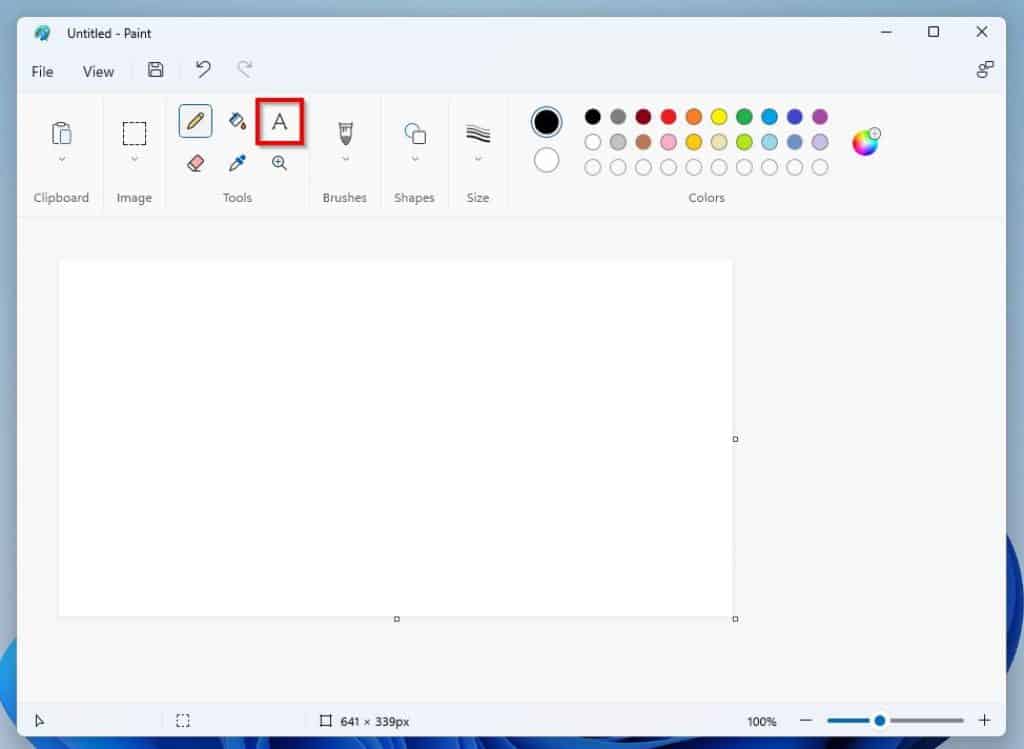Click the canvas right-edge resize handle
1024x749 pixels.
tap(735, 439)
